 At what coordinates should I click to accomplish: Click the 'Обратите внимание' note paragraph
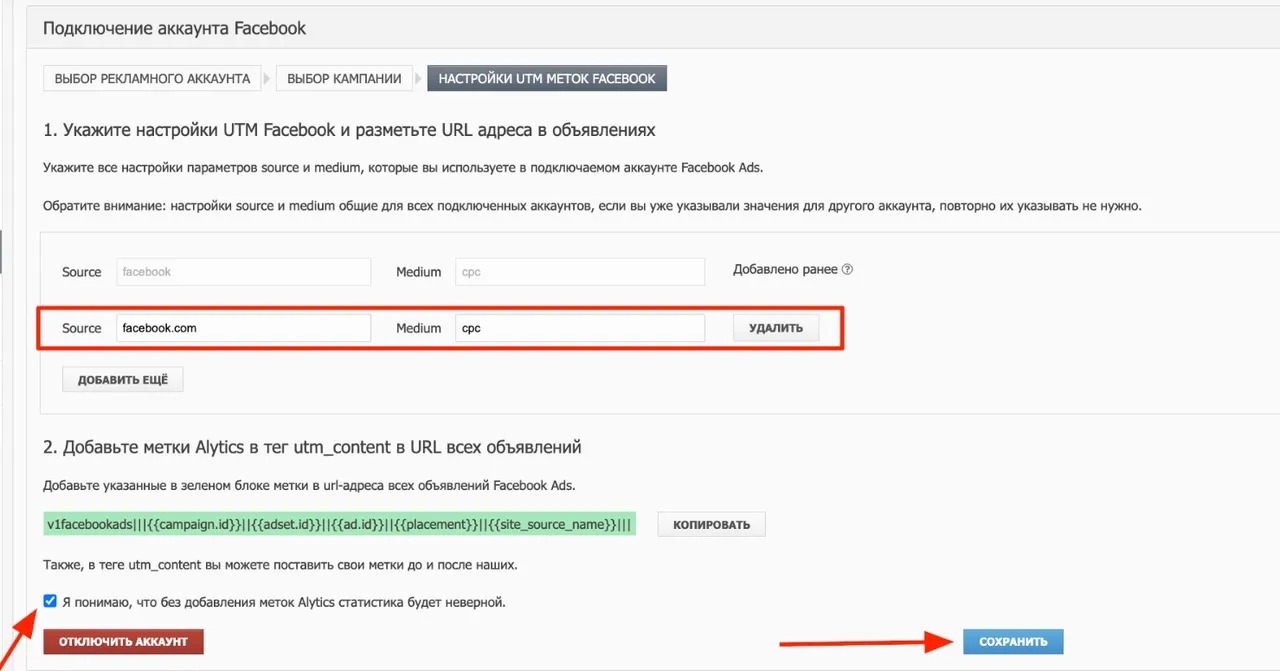click(x=592, y=206)
